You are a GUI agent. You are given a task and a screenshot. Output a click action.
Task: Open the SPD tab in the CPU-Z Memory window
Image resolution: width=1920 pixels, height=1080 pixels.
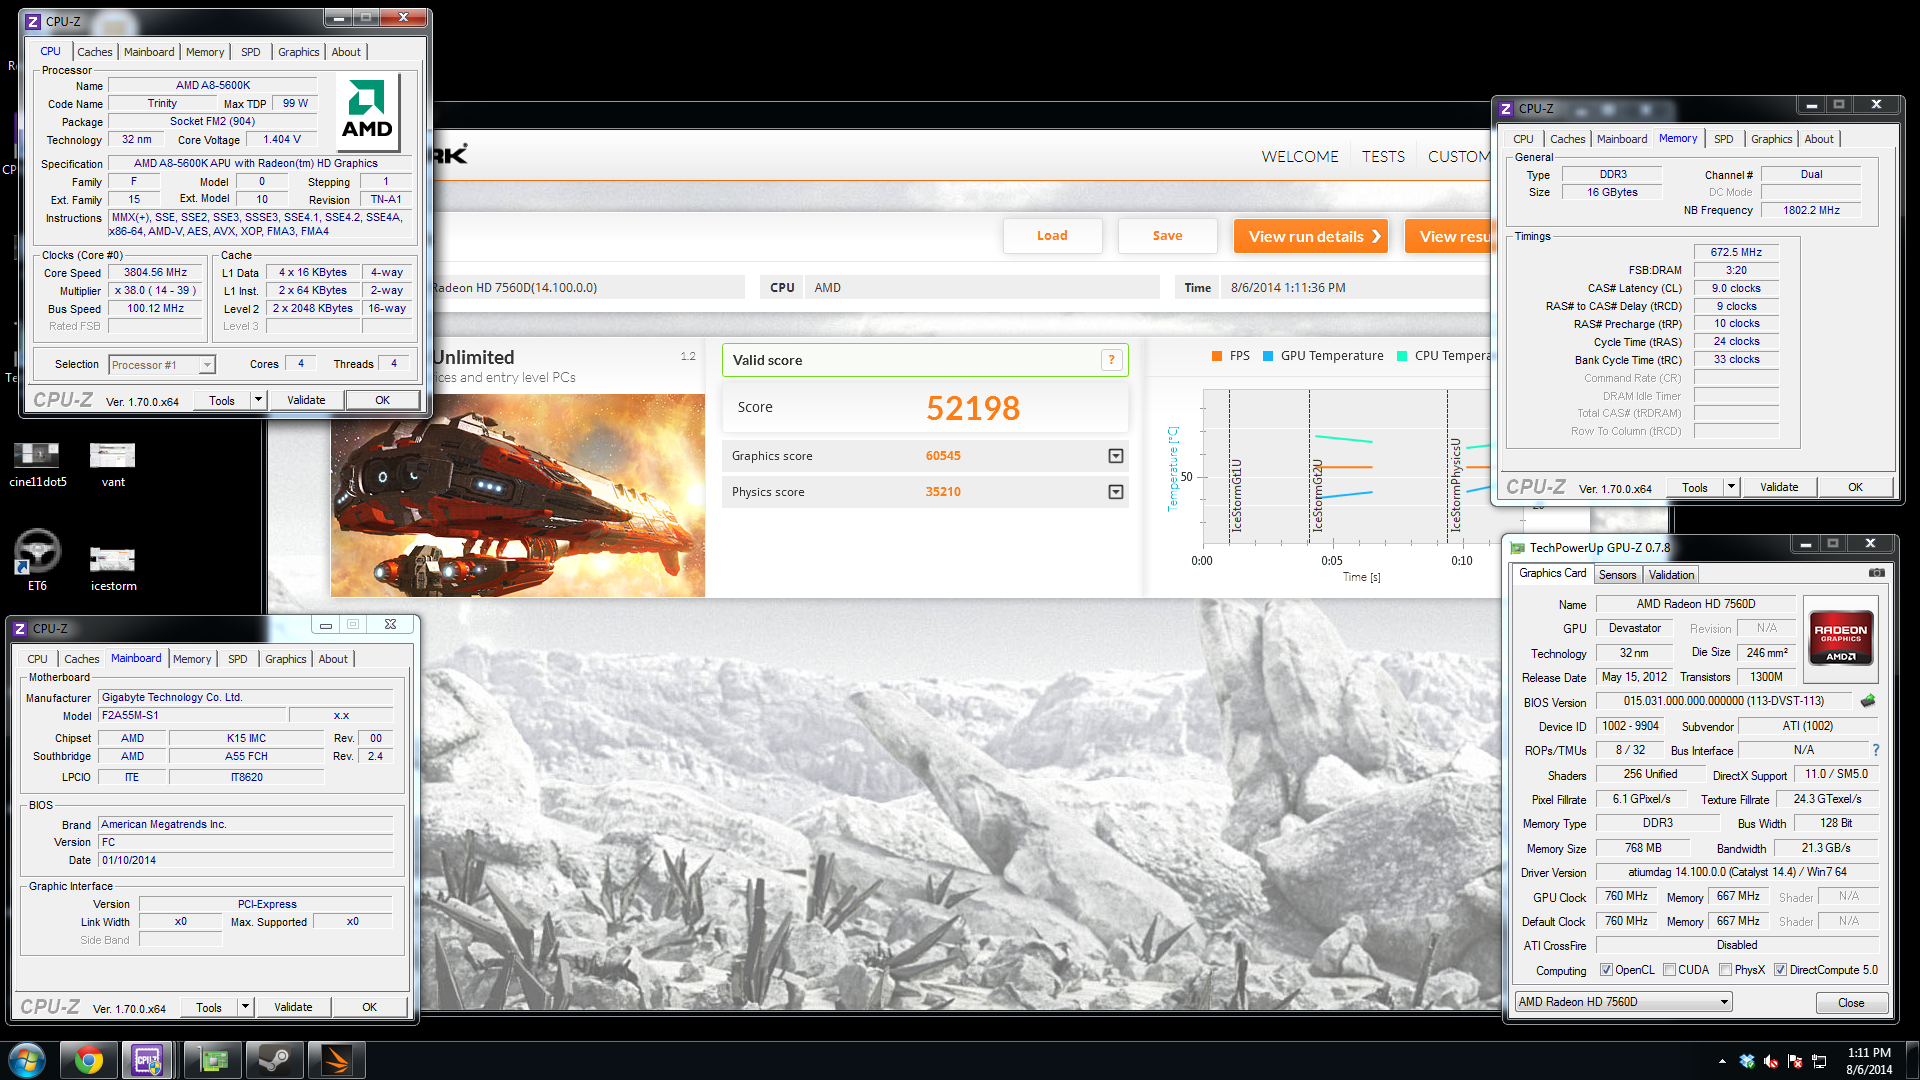tap(1723, 139)
